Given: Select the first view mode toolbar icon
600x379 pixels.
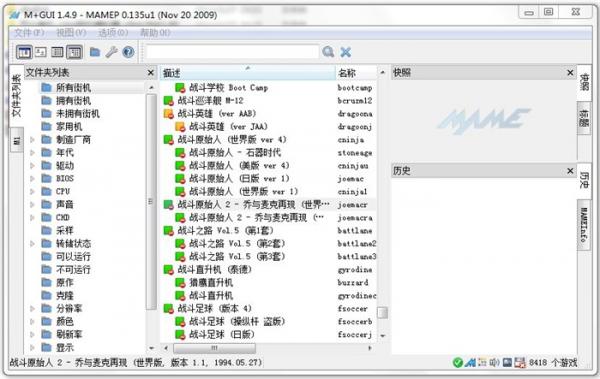Looking at the screenshot, I should (24, 52).
